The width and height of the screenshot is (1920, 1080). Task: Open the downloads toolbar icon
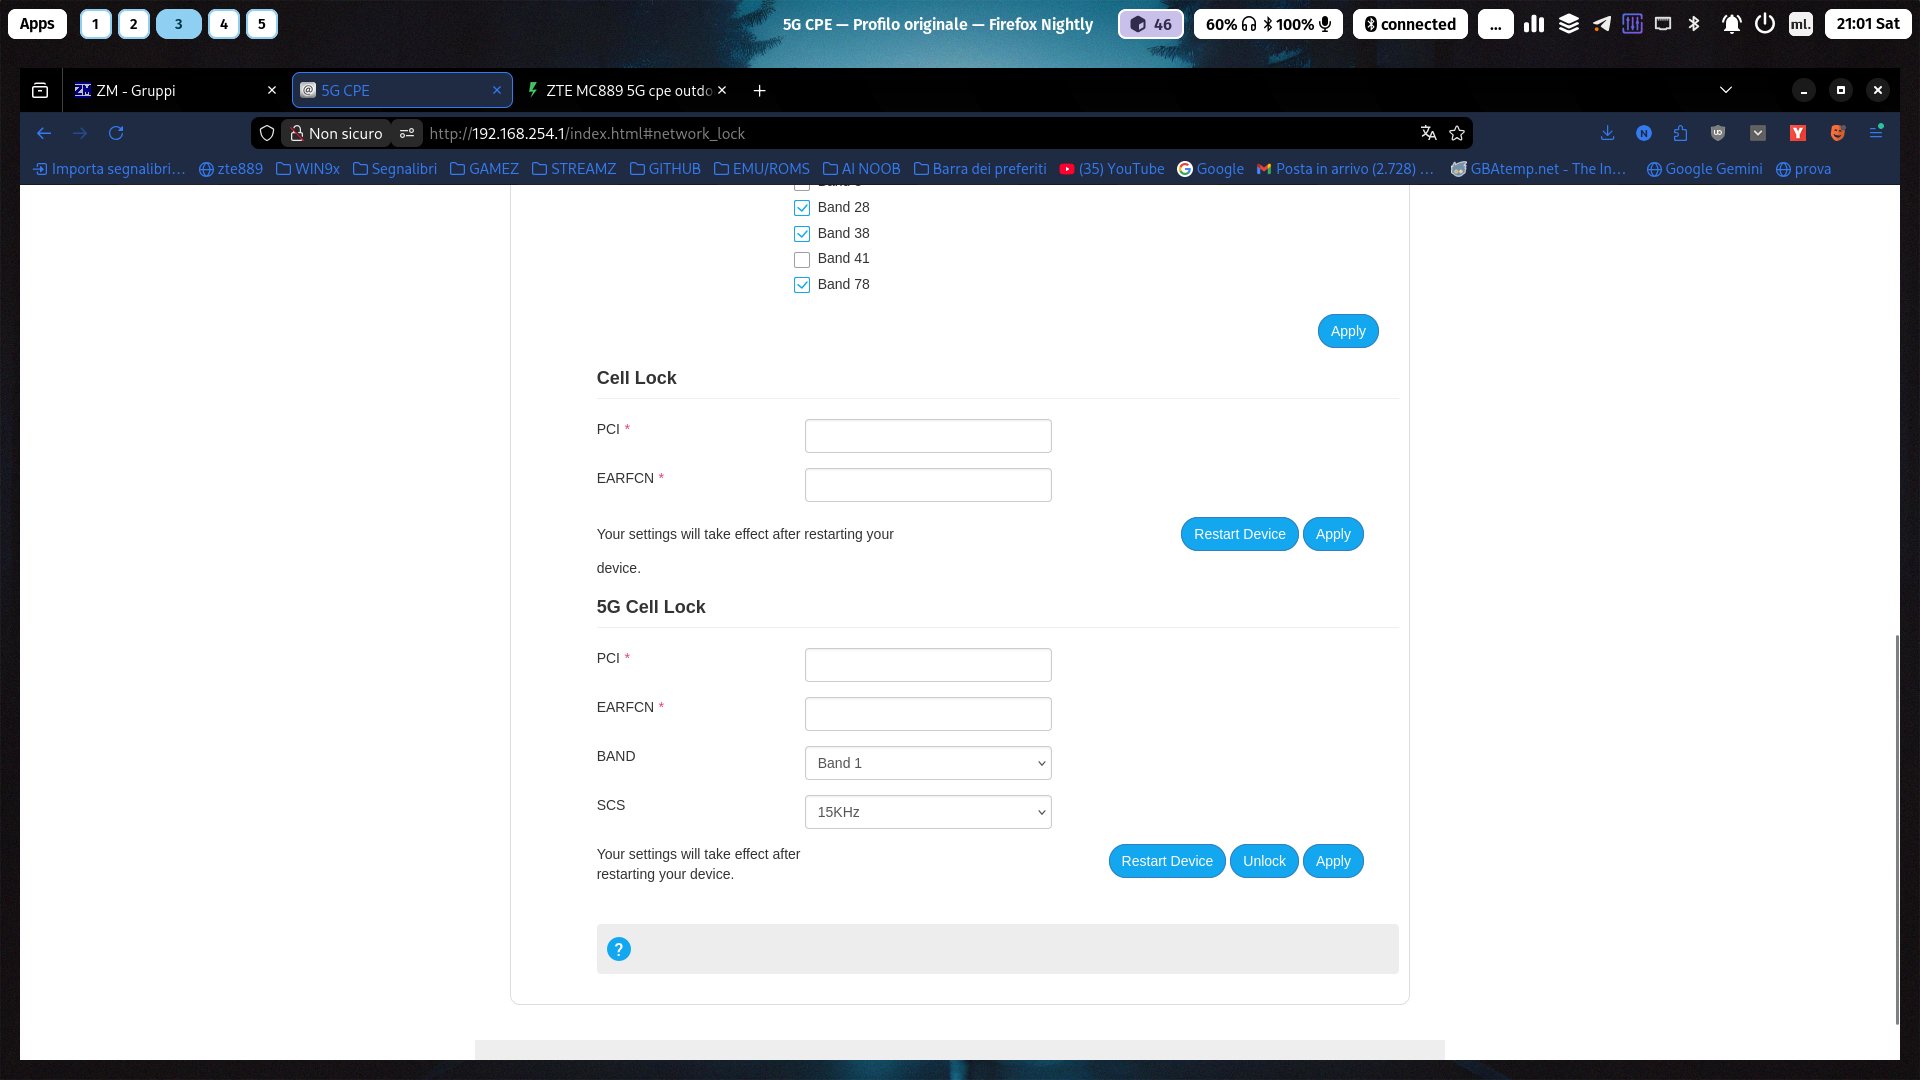click(x=1607, y=133)
